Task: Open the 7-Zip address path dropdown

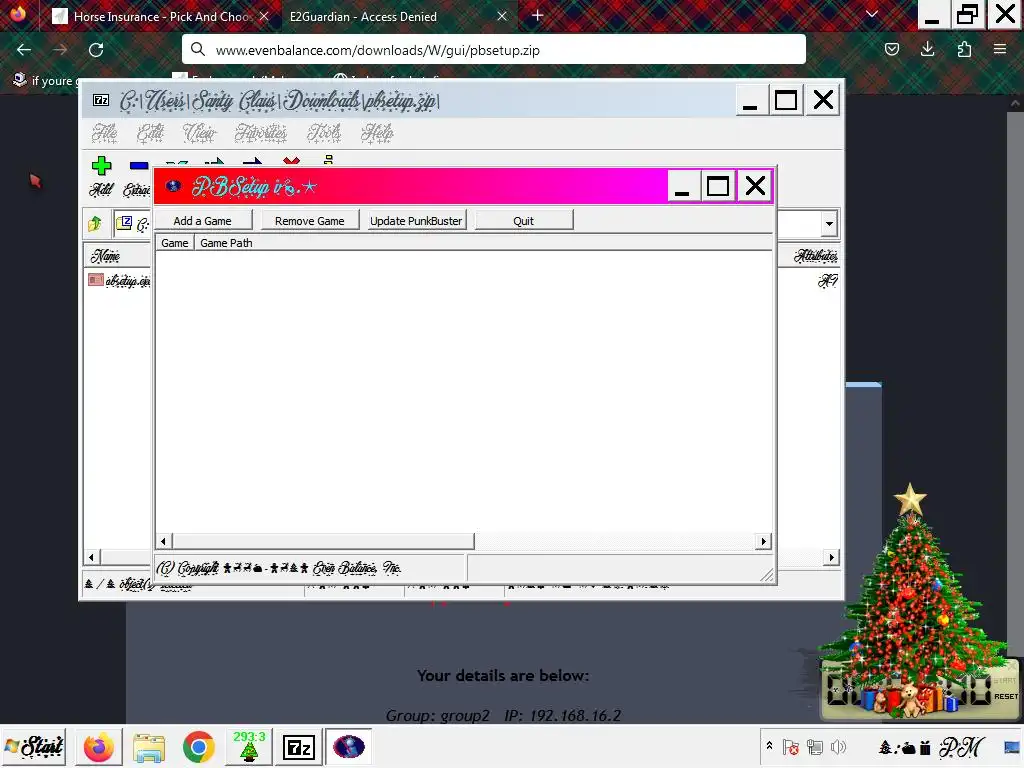Action: tap(829, 223)
